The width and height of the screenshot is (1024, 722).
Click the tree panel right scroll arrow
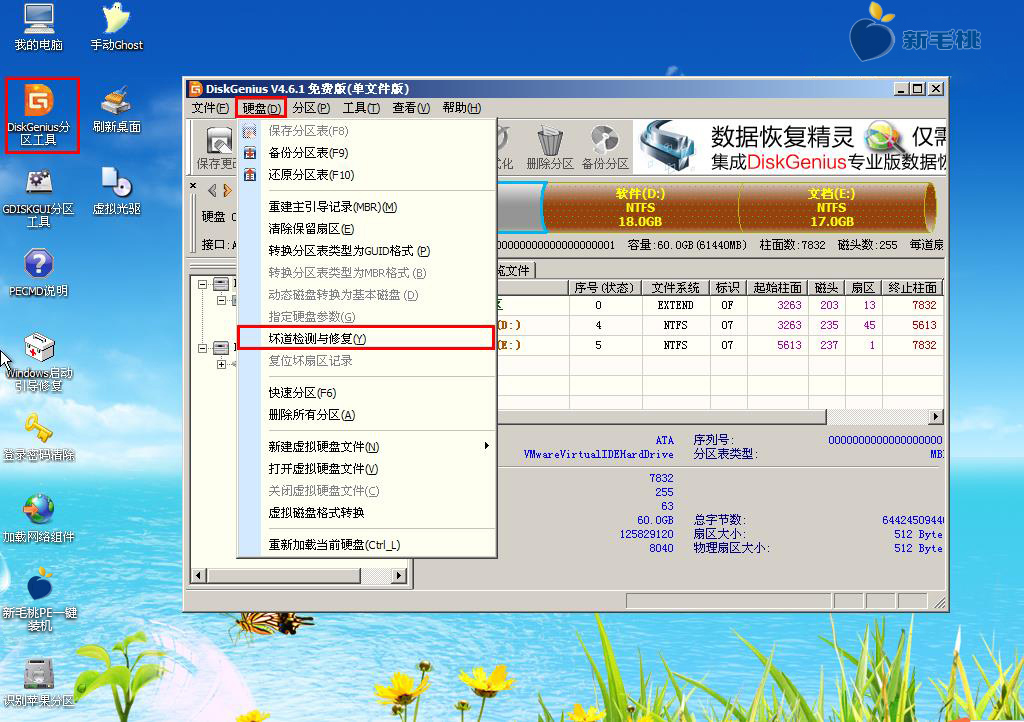point(398,576)
